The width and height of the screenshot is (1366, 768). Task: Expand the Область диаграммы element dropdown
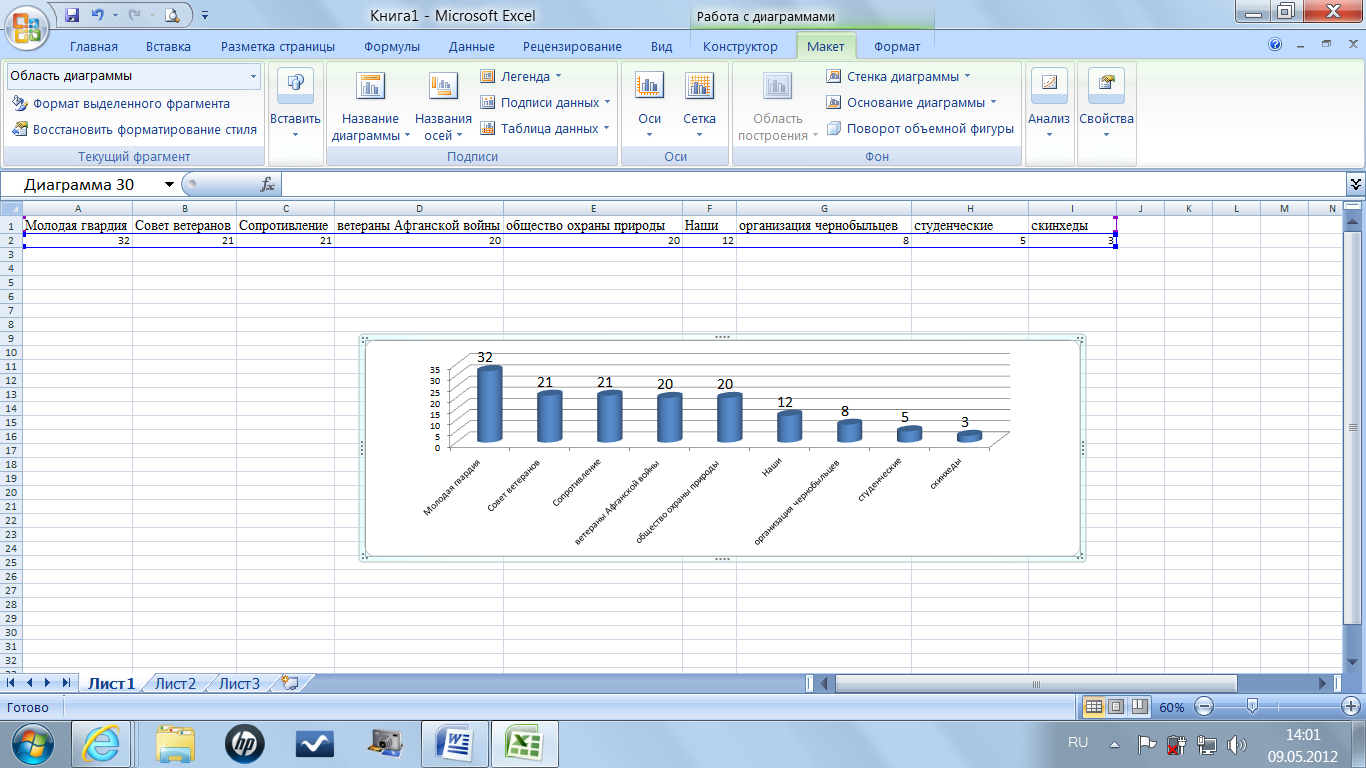(253, 76)
